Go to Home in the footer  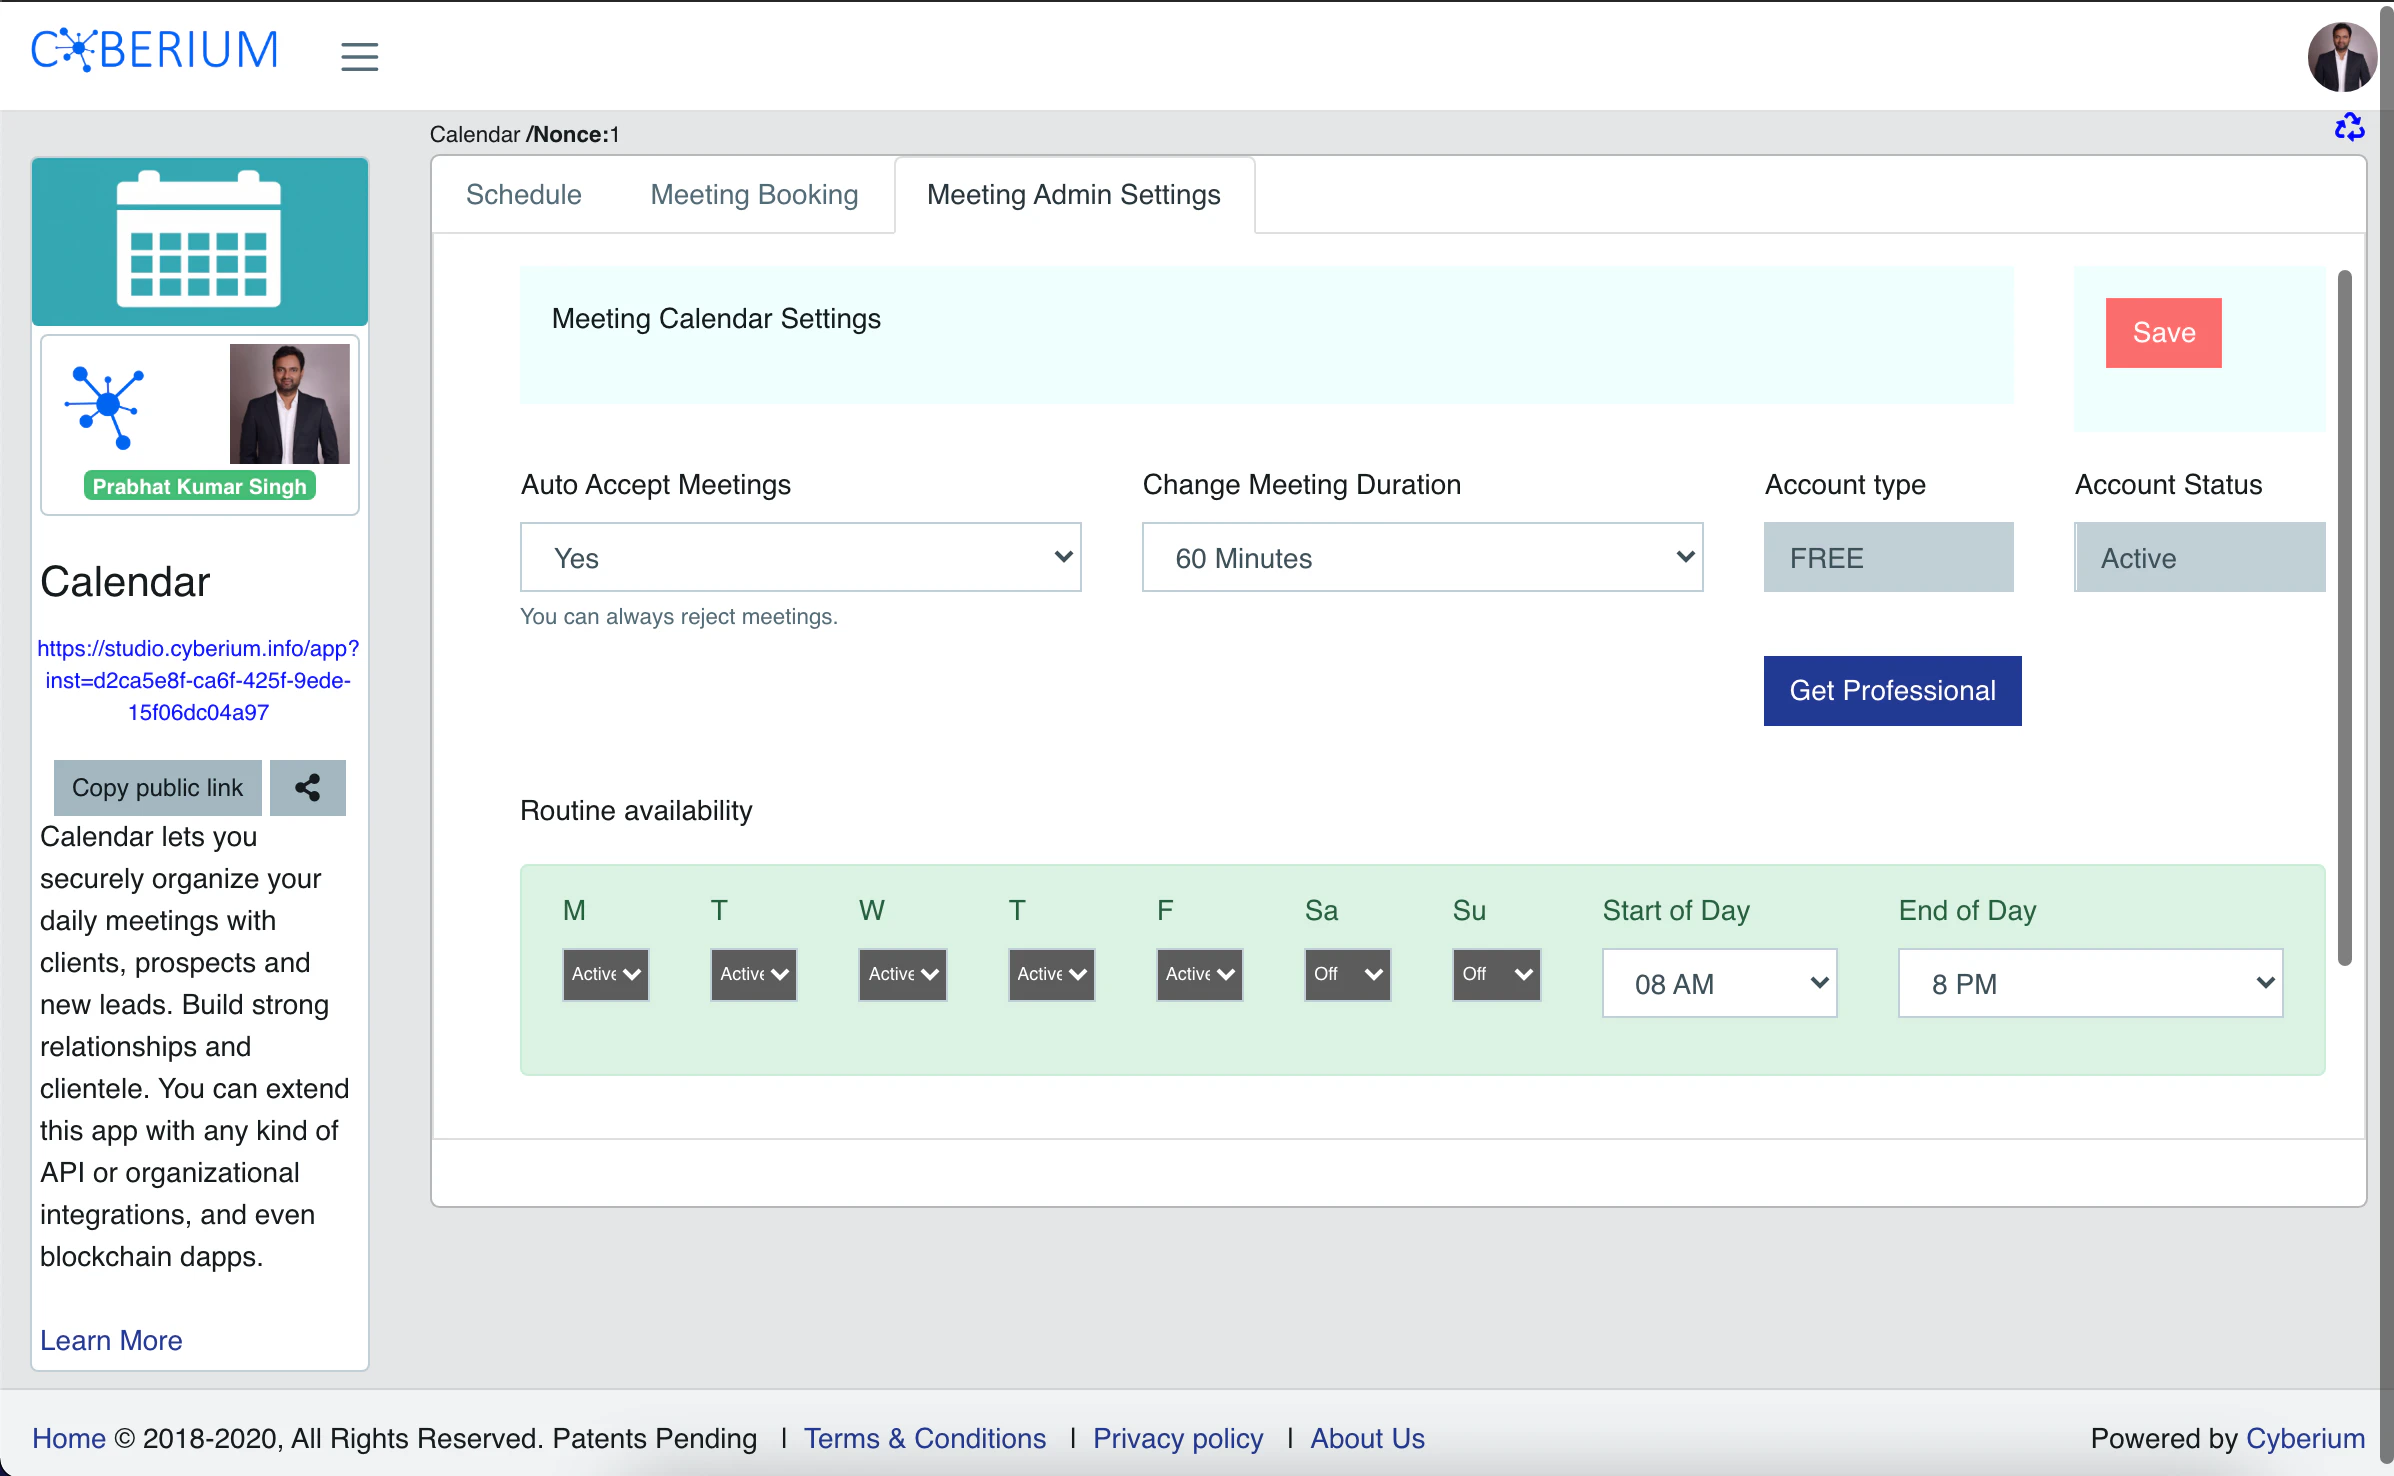tap(69, 1438)
